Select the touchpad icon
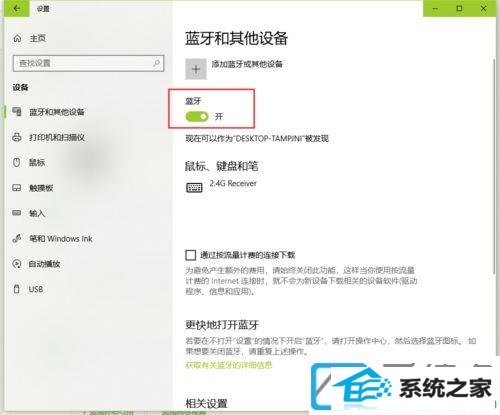Viewport: 500px width, 415px height. 17,188
